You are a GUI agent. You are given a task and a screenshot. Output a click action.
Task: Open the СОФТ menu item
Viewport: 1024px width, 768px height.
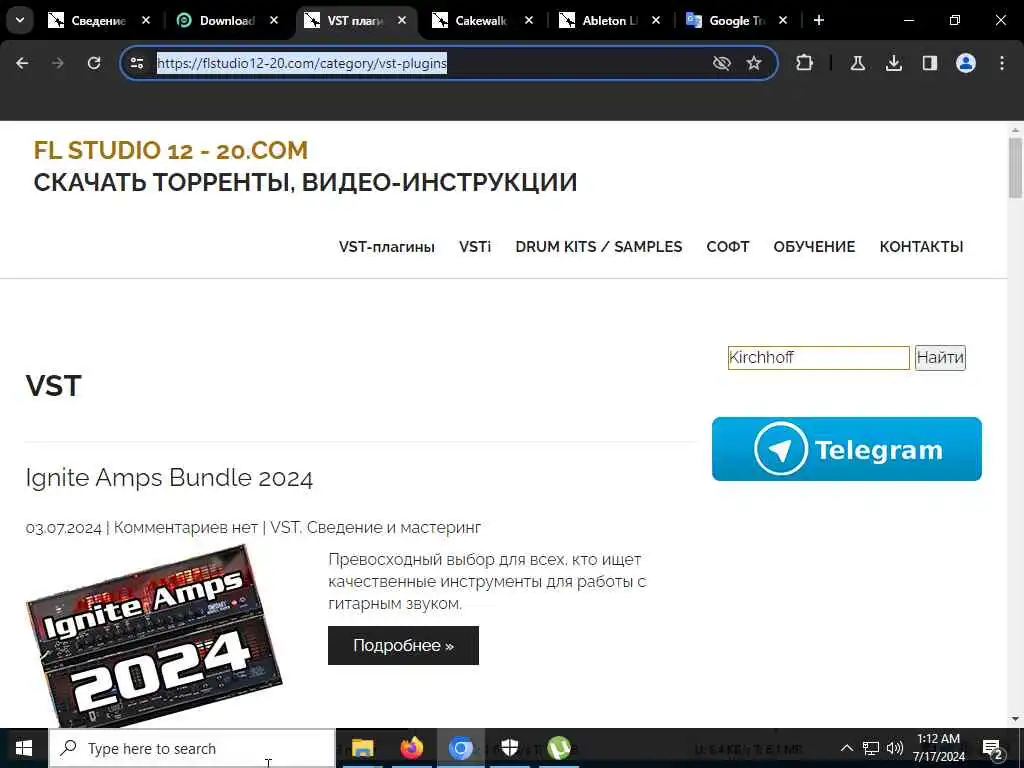pyautogui.click(x=728, y=247)
